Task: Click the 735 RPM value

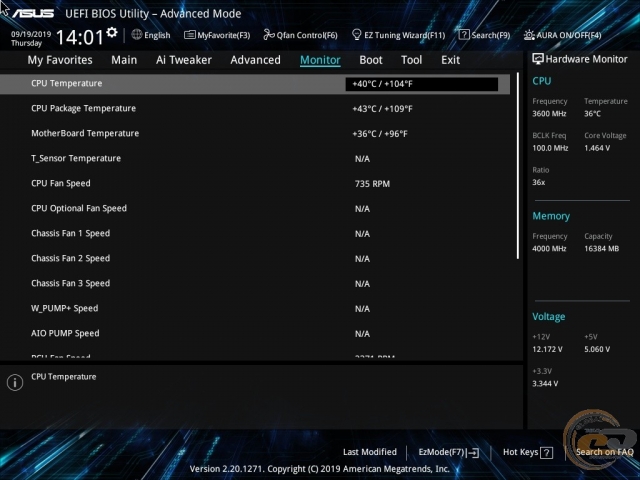Action: pos(372,184)
